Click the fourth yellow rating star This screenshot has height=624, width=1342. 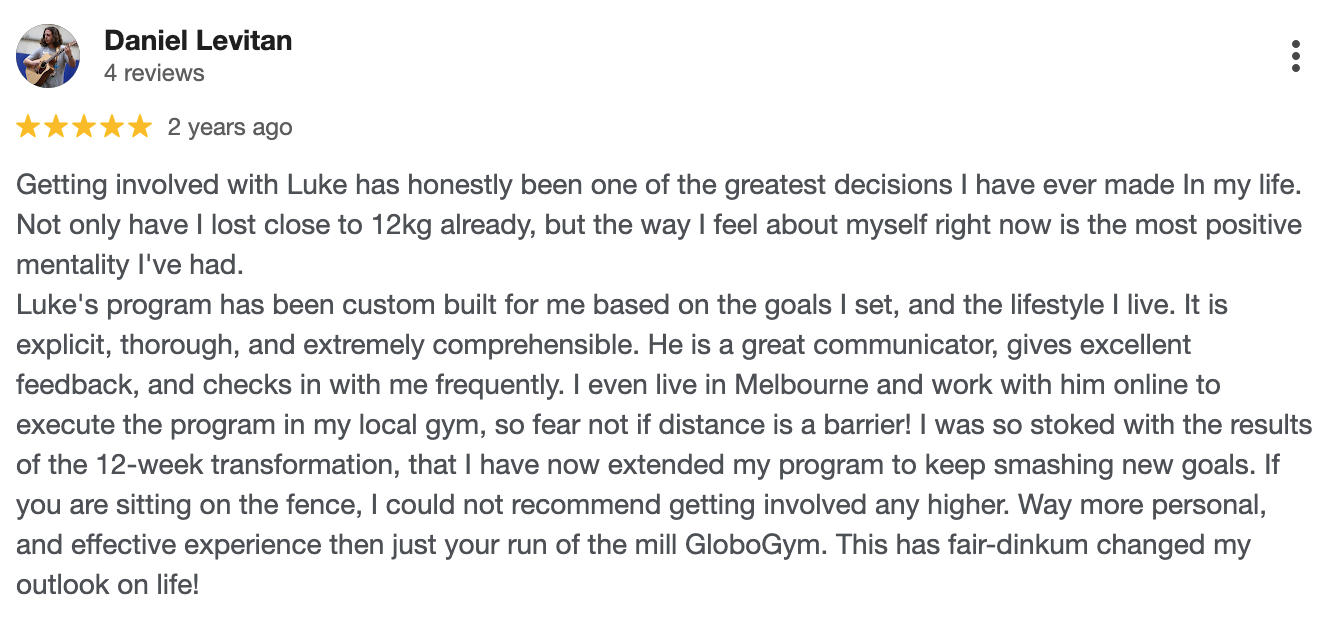click(112, 127)
